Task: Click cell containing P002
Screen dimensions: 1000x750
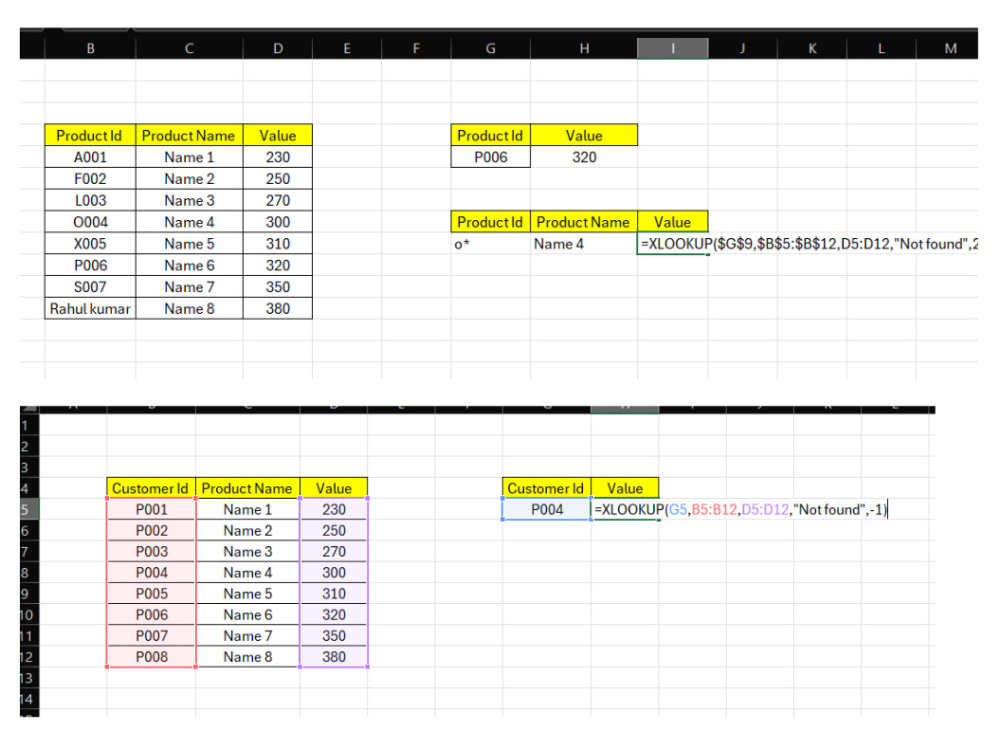Action: coord(152,531)
